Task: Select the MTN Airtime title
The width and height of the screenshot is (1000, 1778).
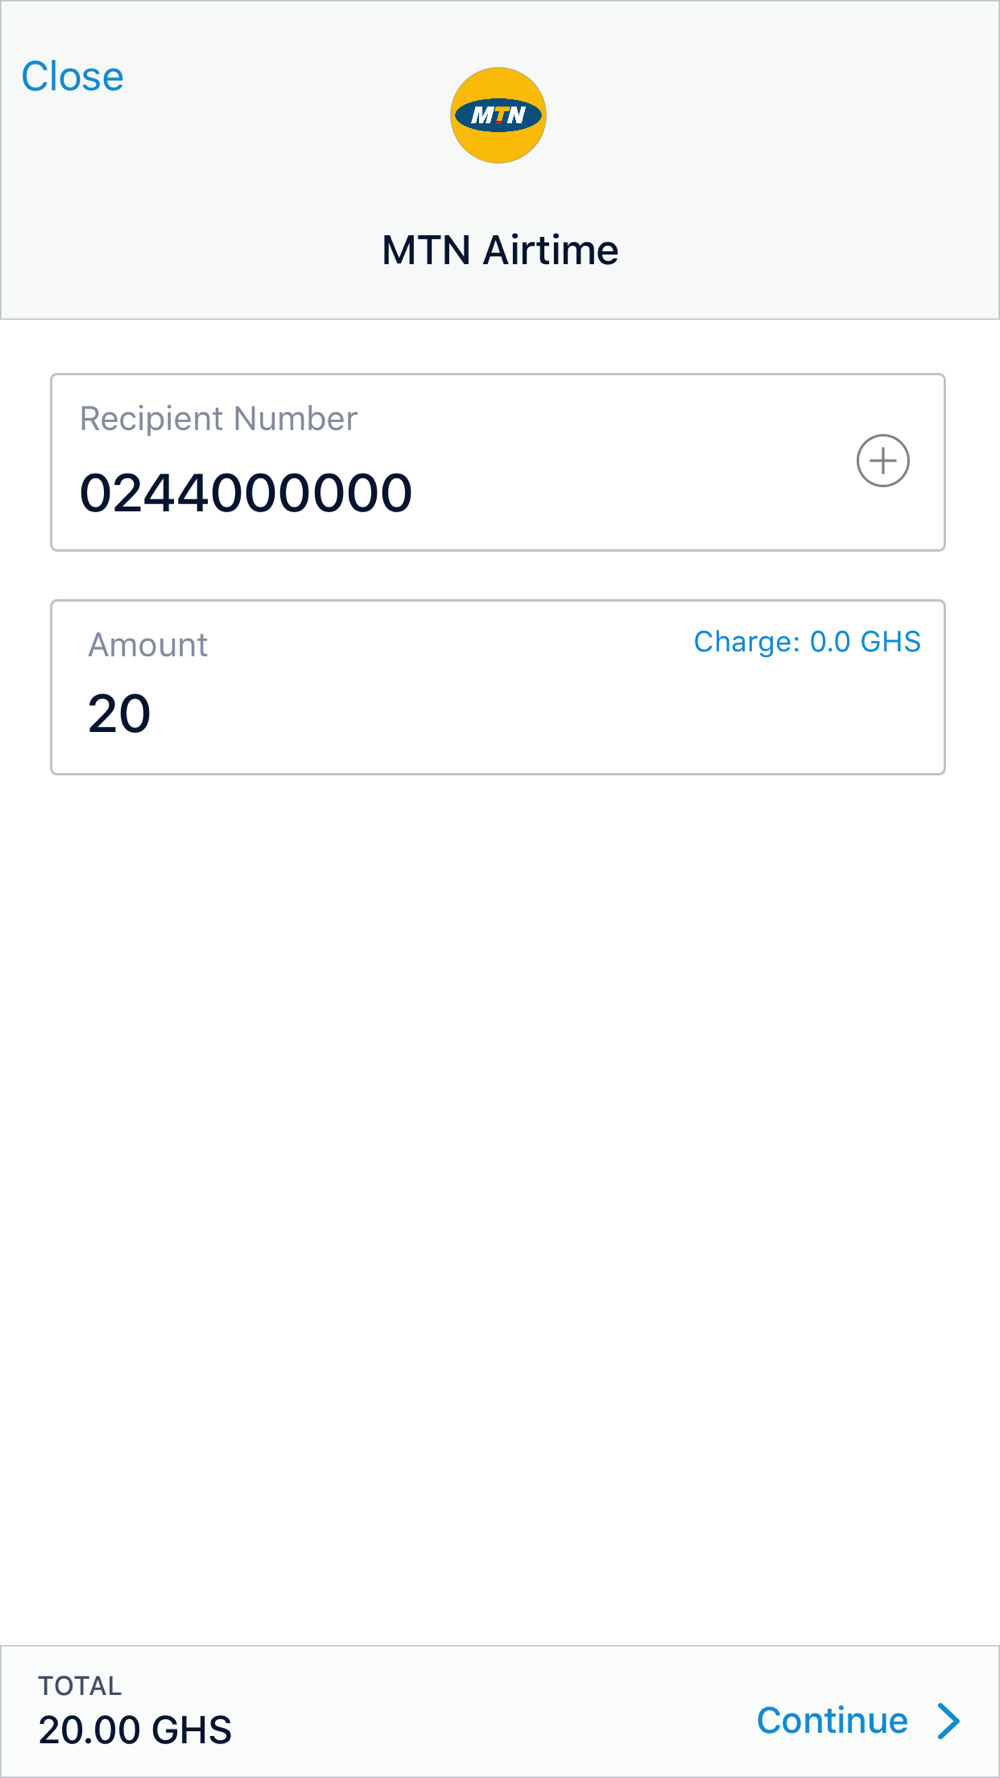Action: [x=500, y=250]
